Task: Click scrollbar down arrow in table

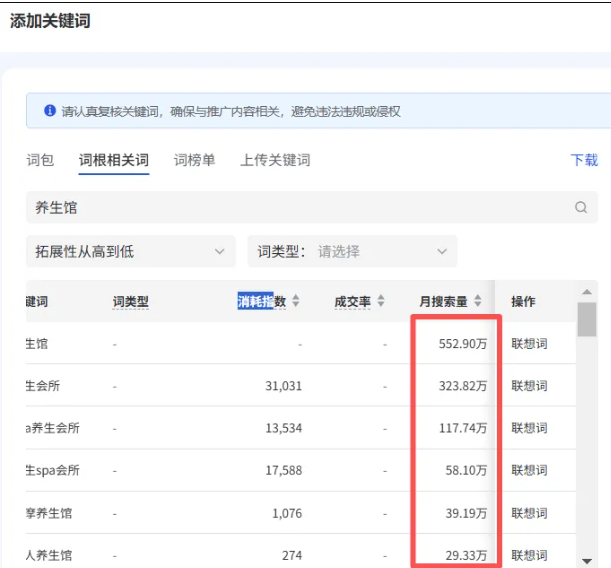Action: coord(587,561)
